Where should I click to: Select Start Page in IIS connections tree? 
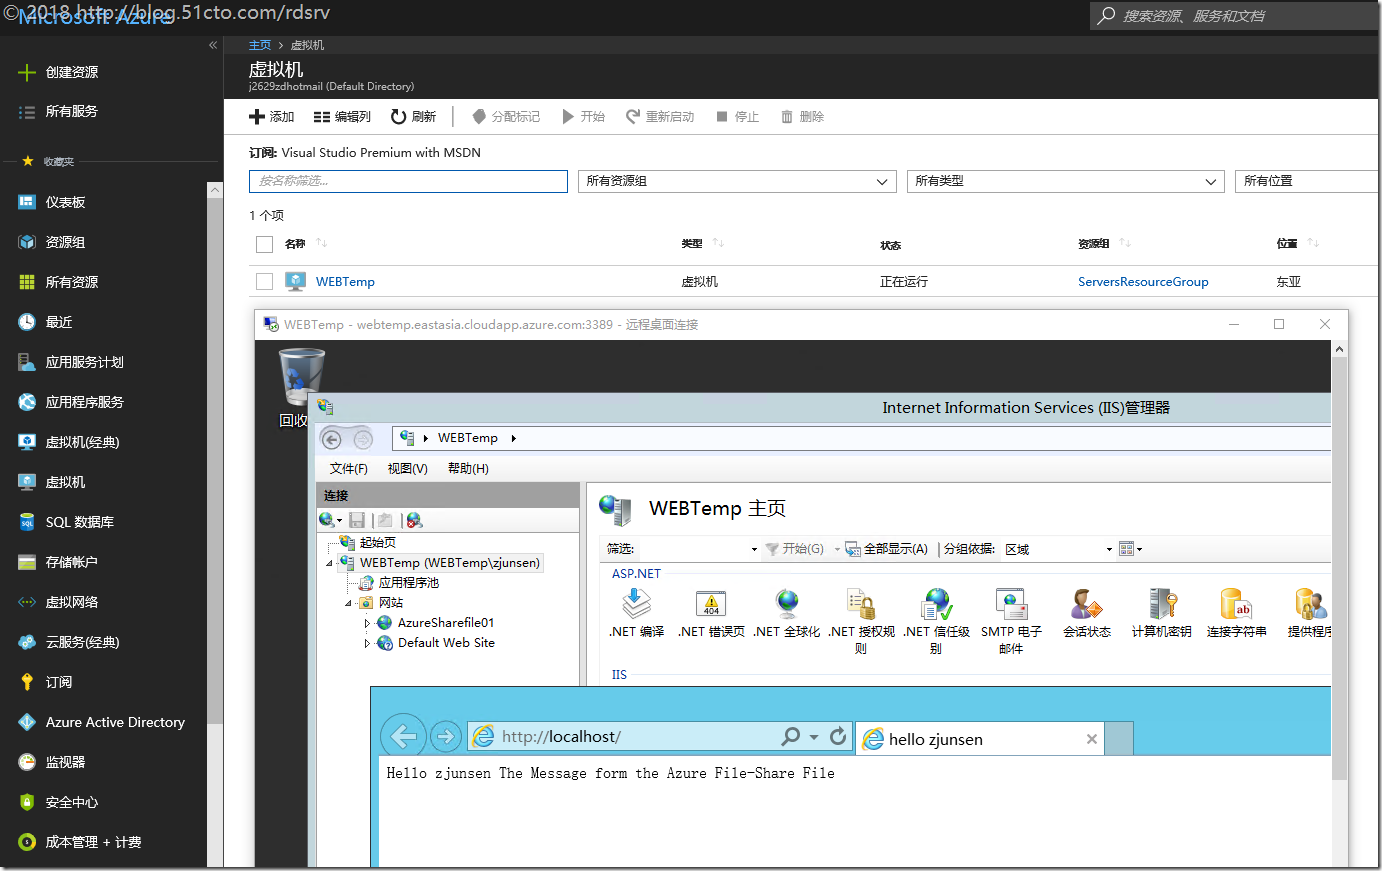pos(377,543)
